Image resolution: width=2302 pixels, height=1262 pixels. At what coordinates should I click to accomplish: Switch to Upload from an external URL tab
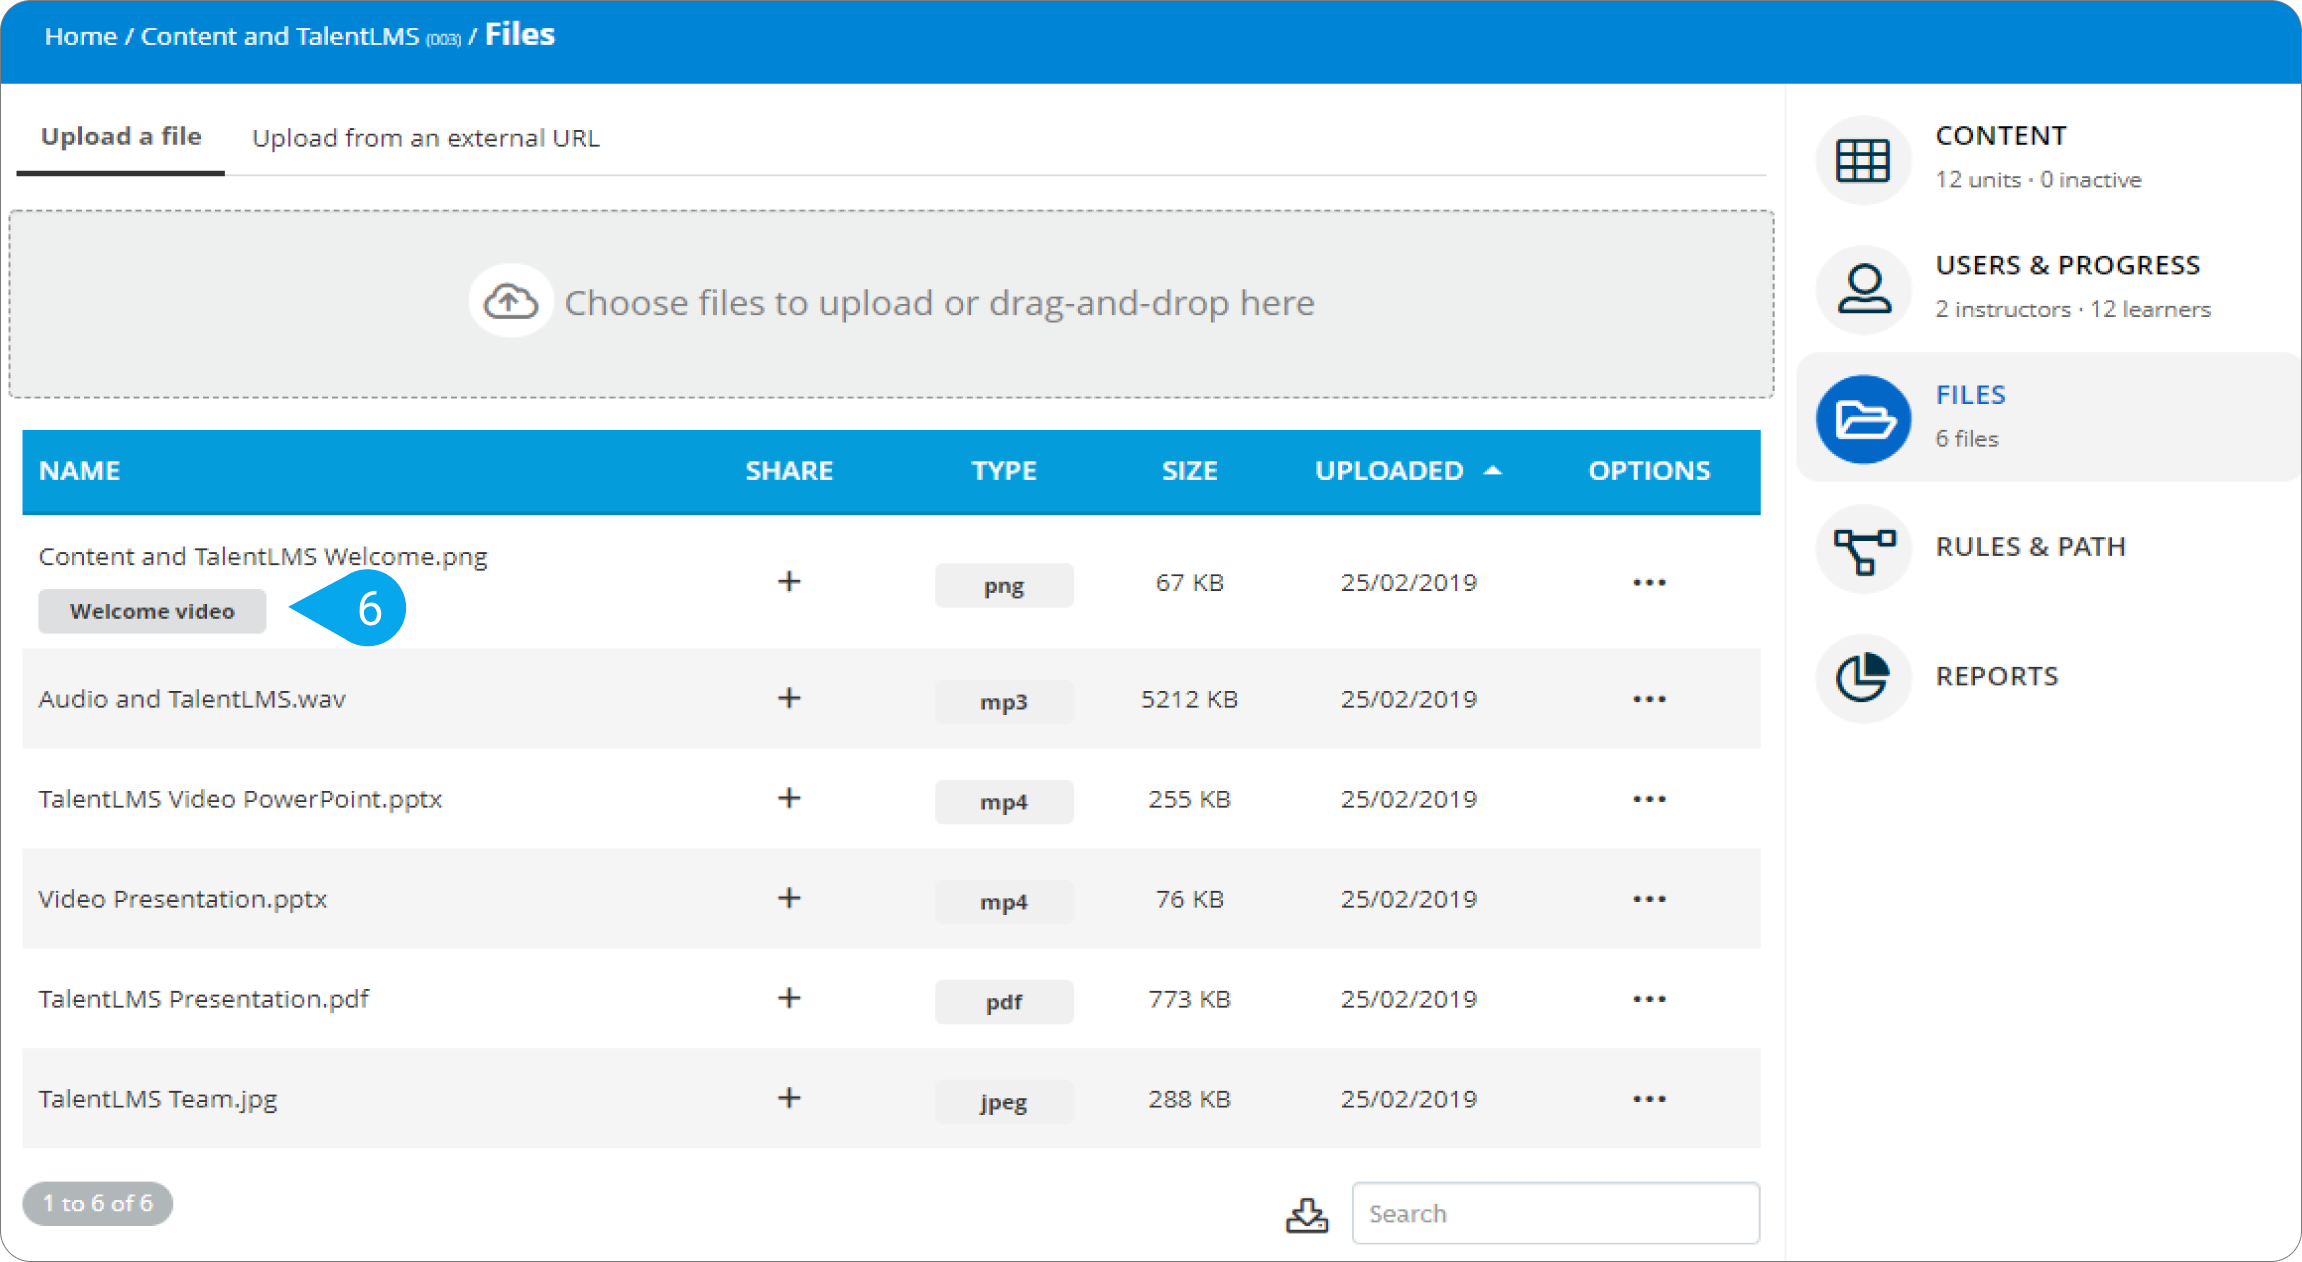click(x=426, y=138)
